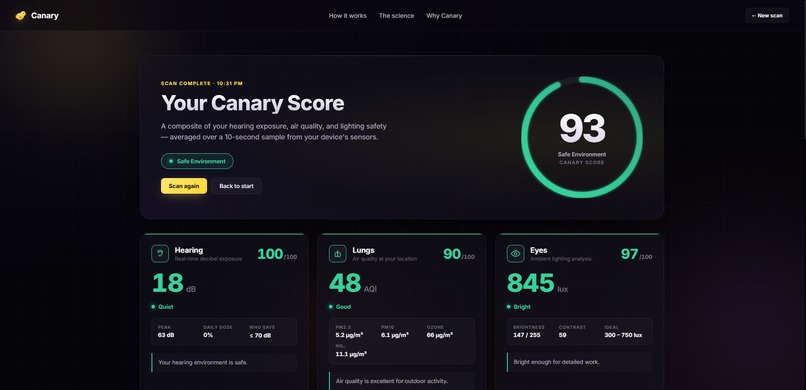
Task: Click the composite description paragraph
Action: point(274,132)
